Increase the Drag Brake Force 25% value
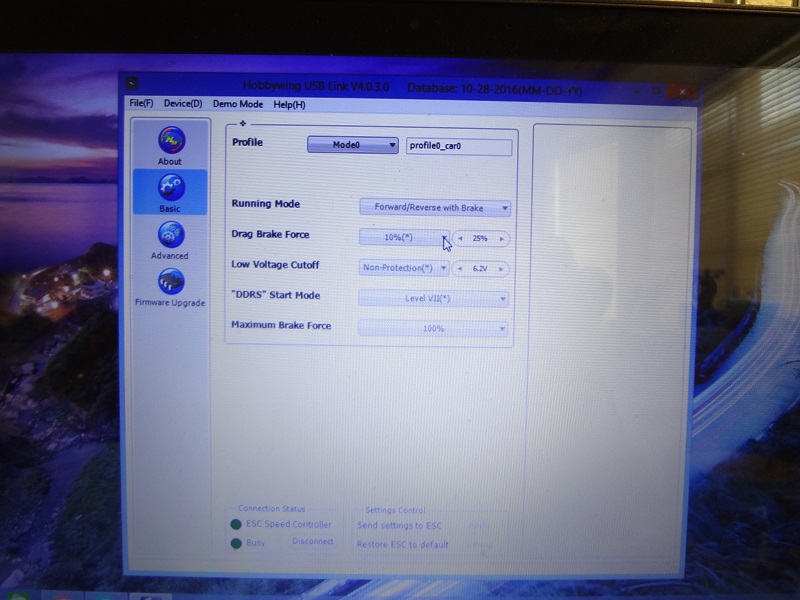Viewport: 800px width, 600px height. coord(502,239)
